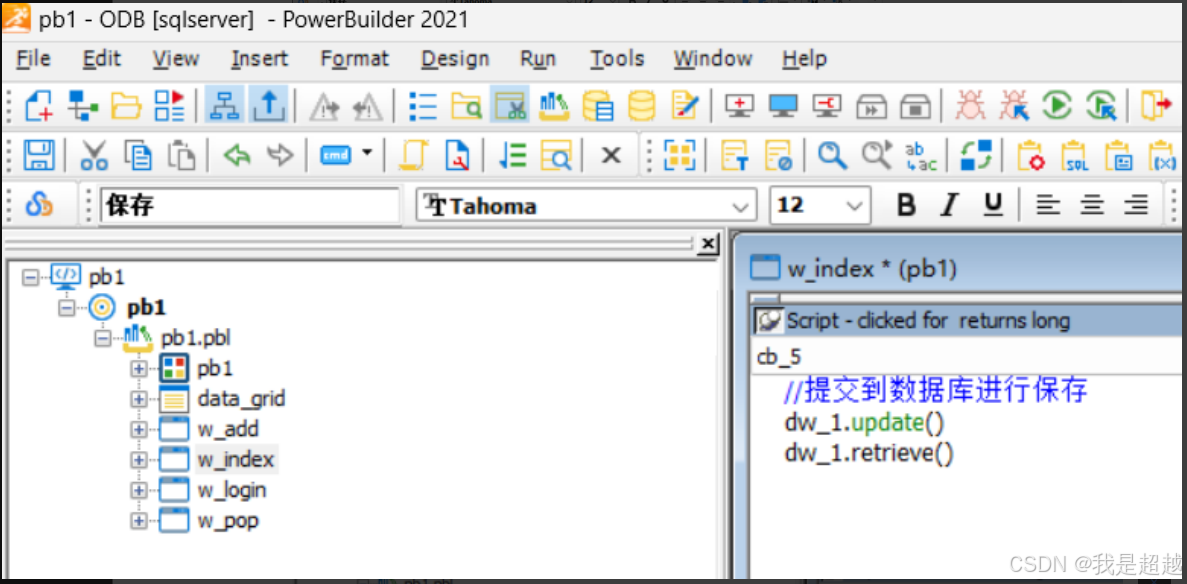Viewport: 1187px width, 584px height.
Task: Toggle bold formatting
Action: coord(906,205)
